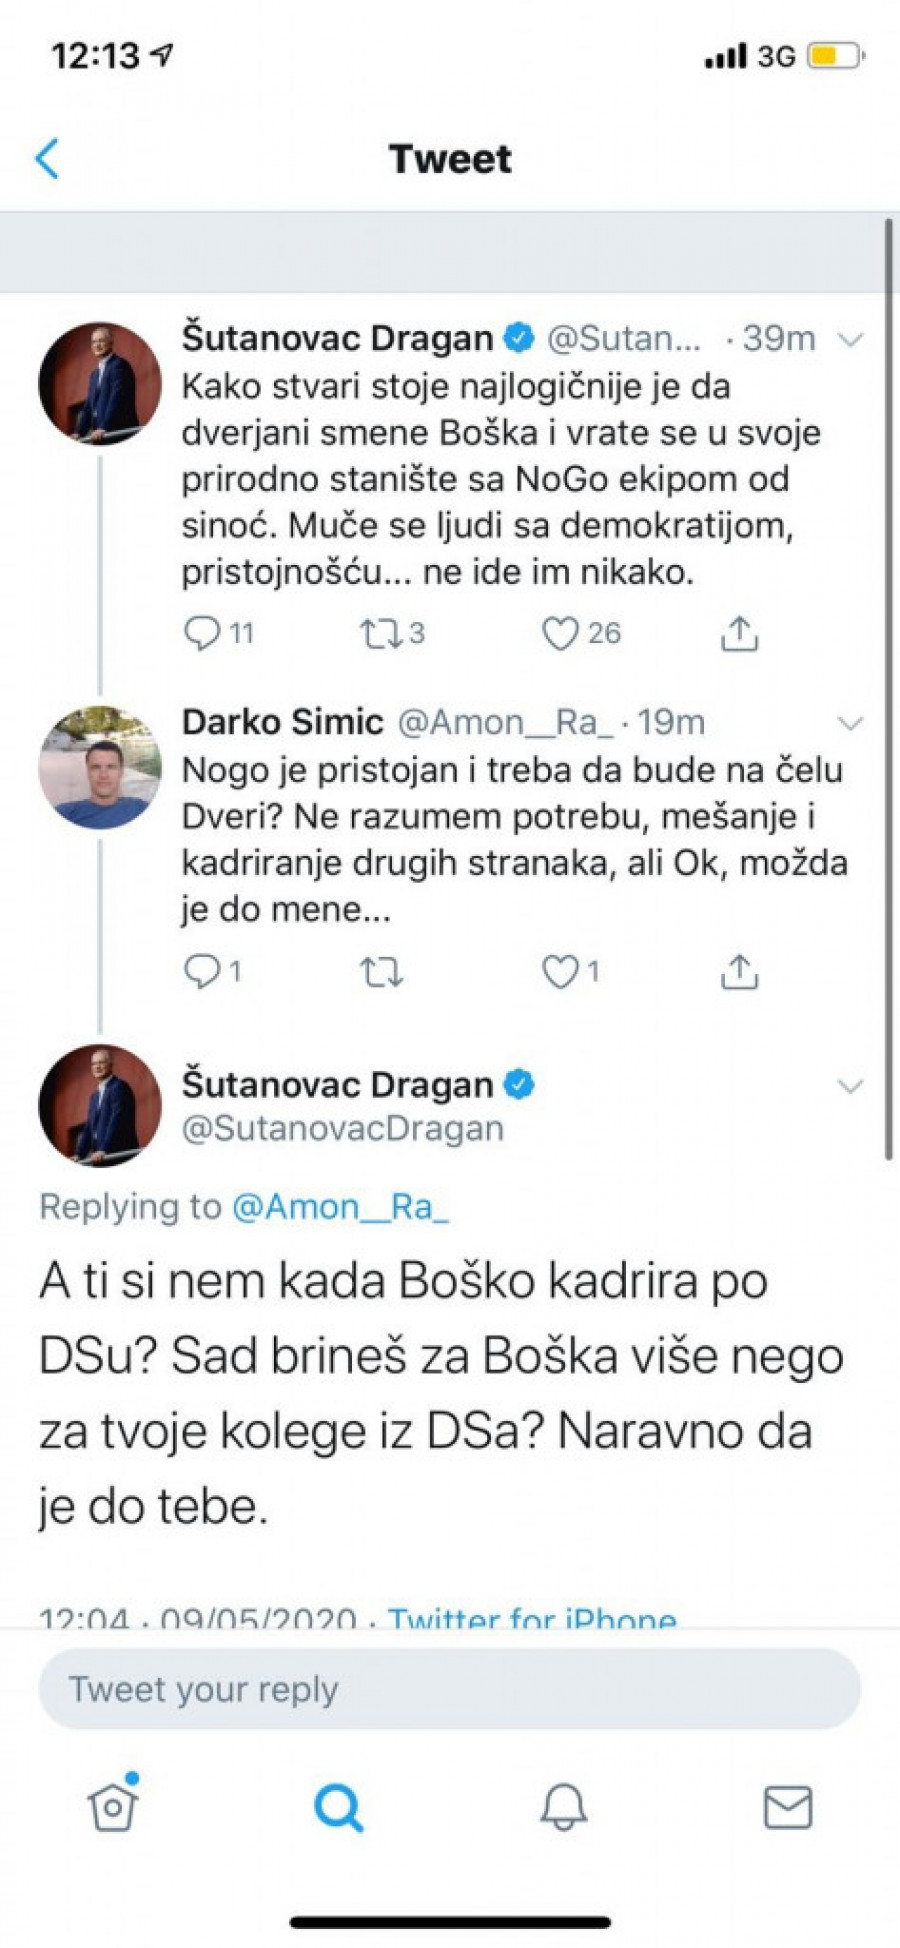This screenshot has width=900, height=1948.
Task: Open Darko Simic's profile picture
Action: 99,768
